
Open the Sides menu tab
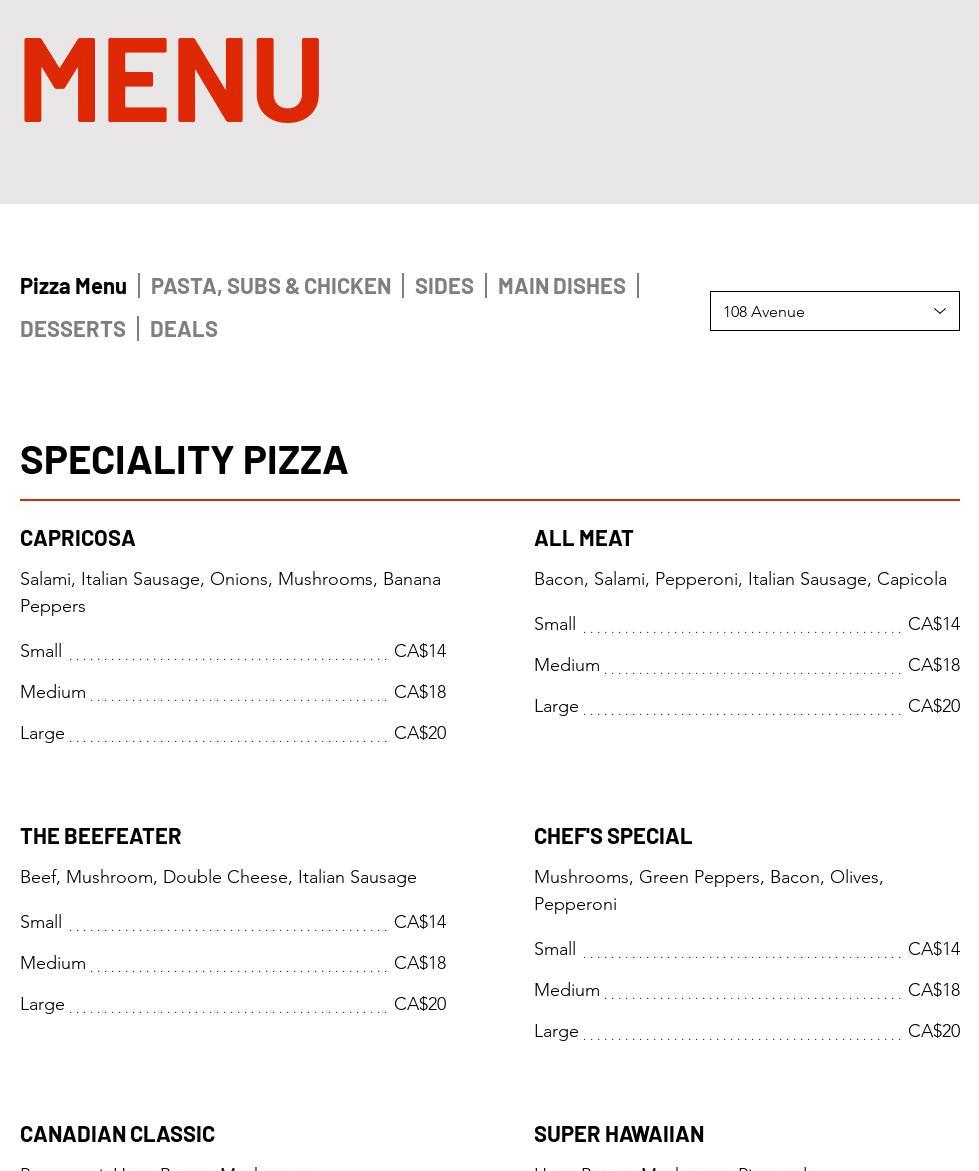(x=444, y=286)
